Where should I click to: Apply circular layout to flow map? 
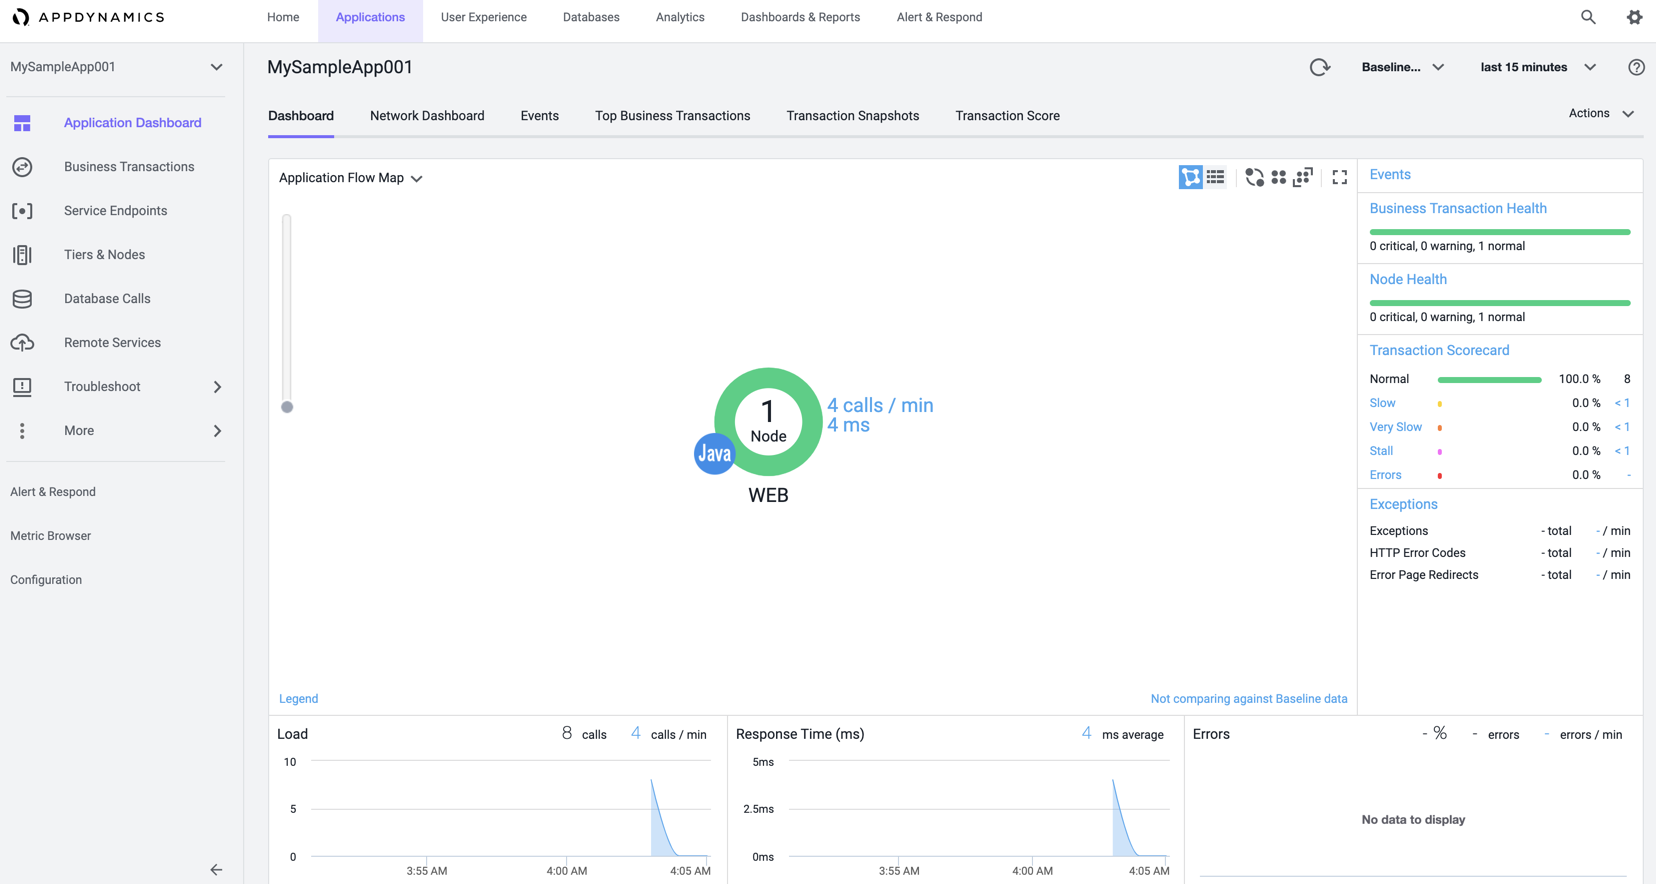(x=1254, y=177)
